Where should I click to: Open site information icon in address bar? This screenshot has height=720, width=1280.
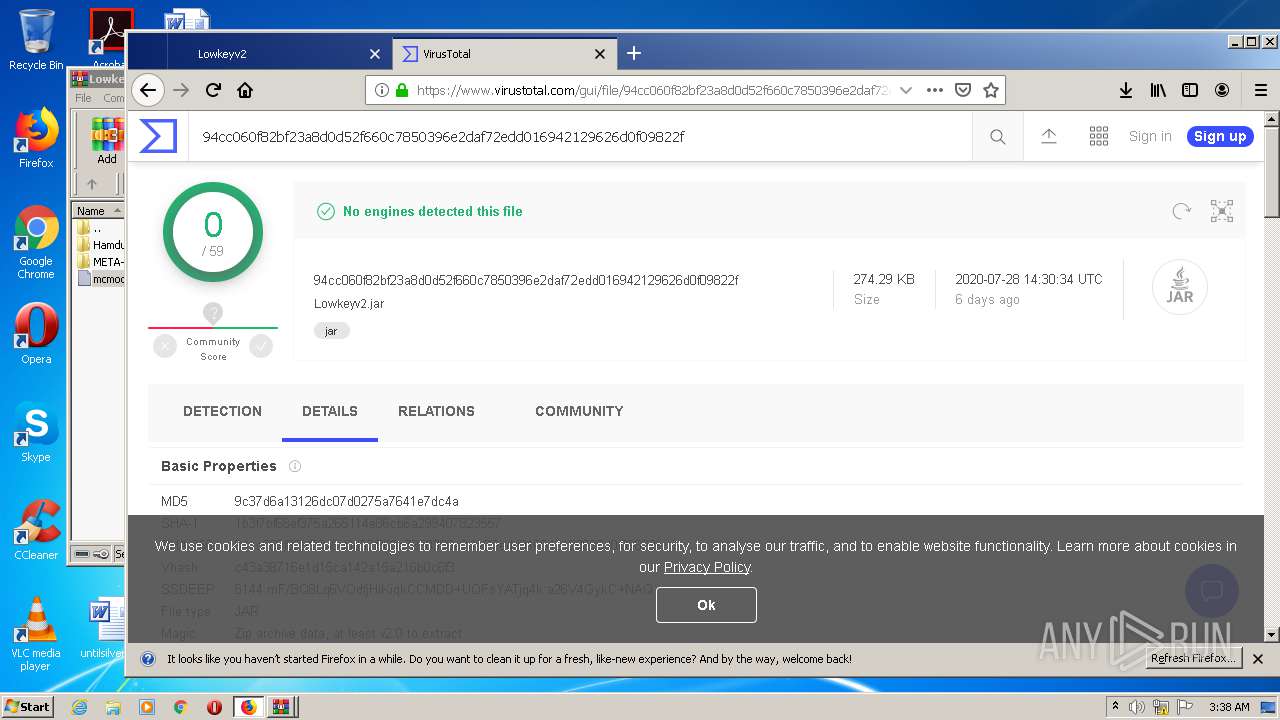(382, 90)
